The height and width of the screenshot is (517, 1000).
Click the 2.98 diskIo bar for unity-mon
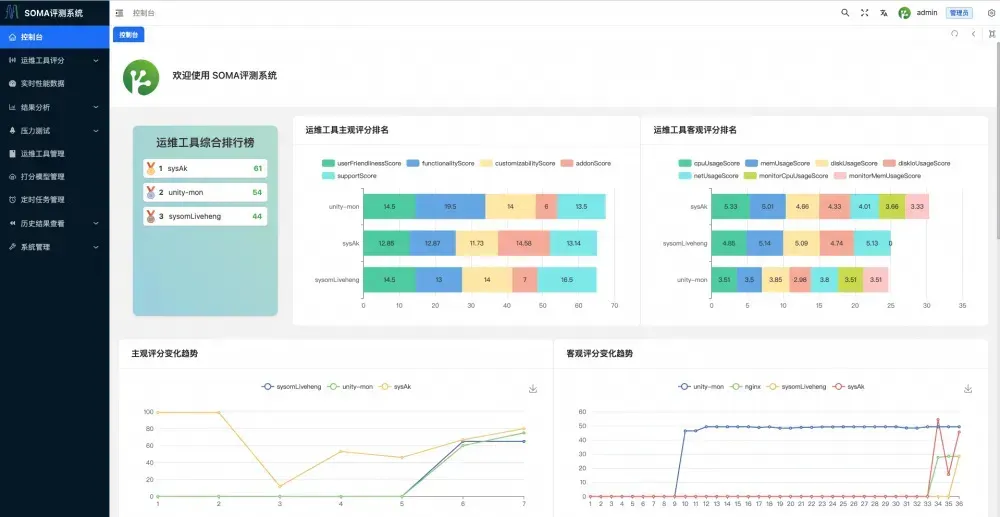pyautogui.click(x=800, y=280)
